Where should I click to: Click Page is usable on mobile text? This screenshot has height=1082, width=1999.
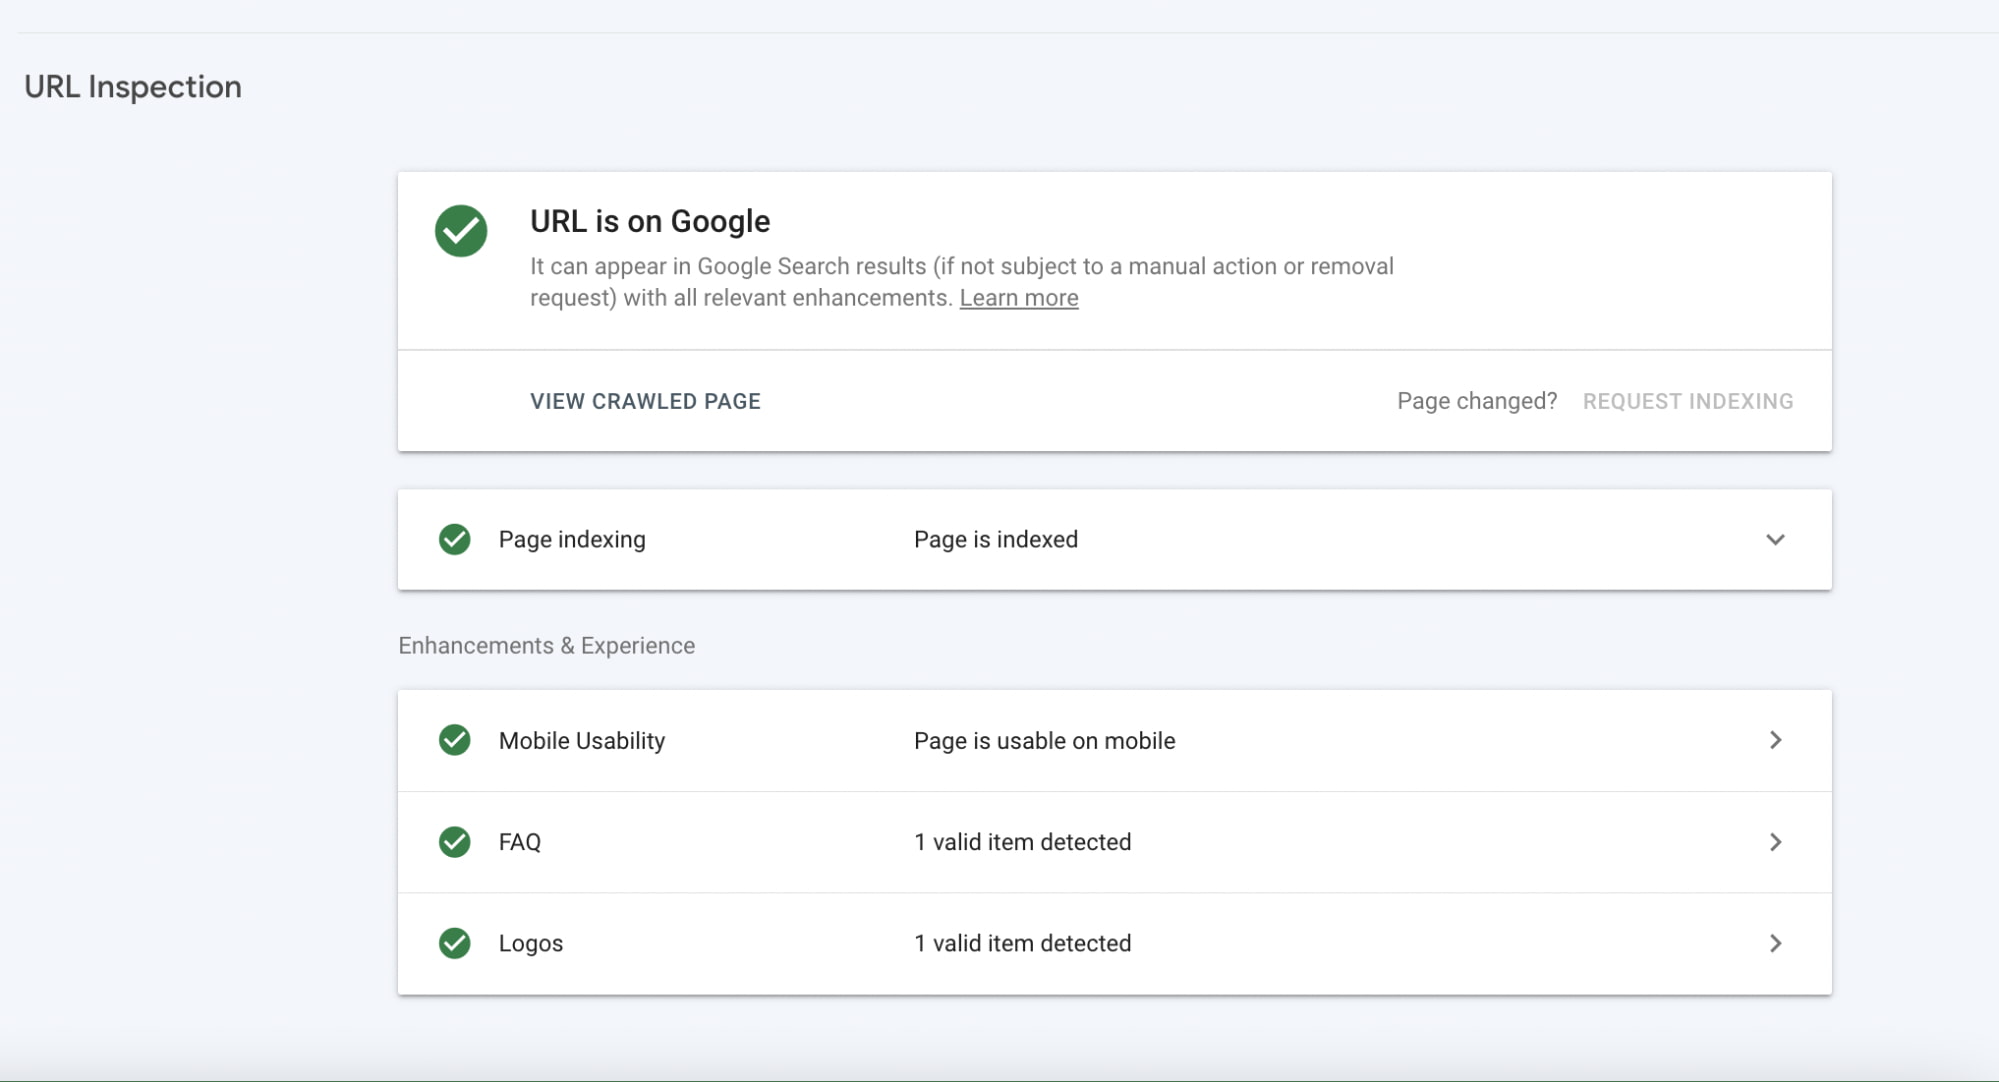click(x=1045, y=741)
